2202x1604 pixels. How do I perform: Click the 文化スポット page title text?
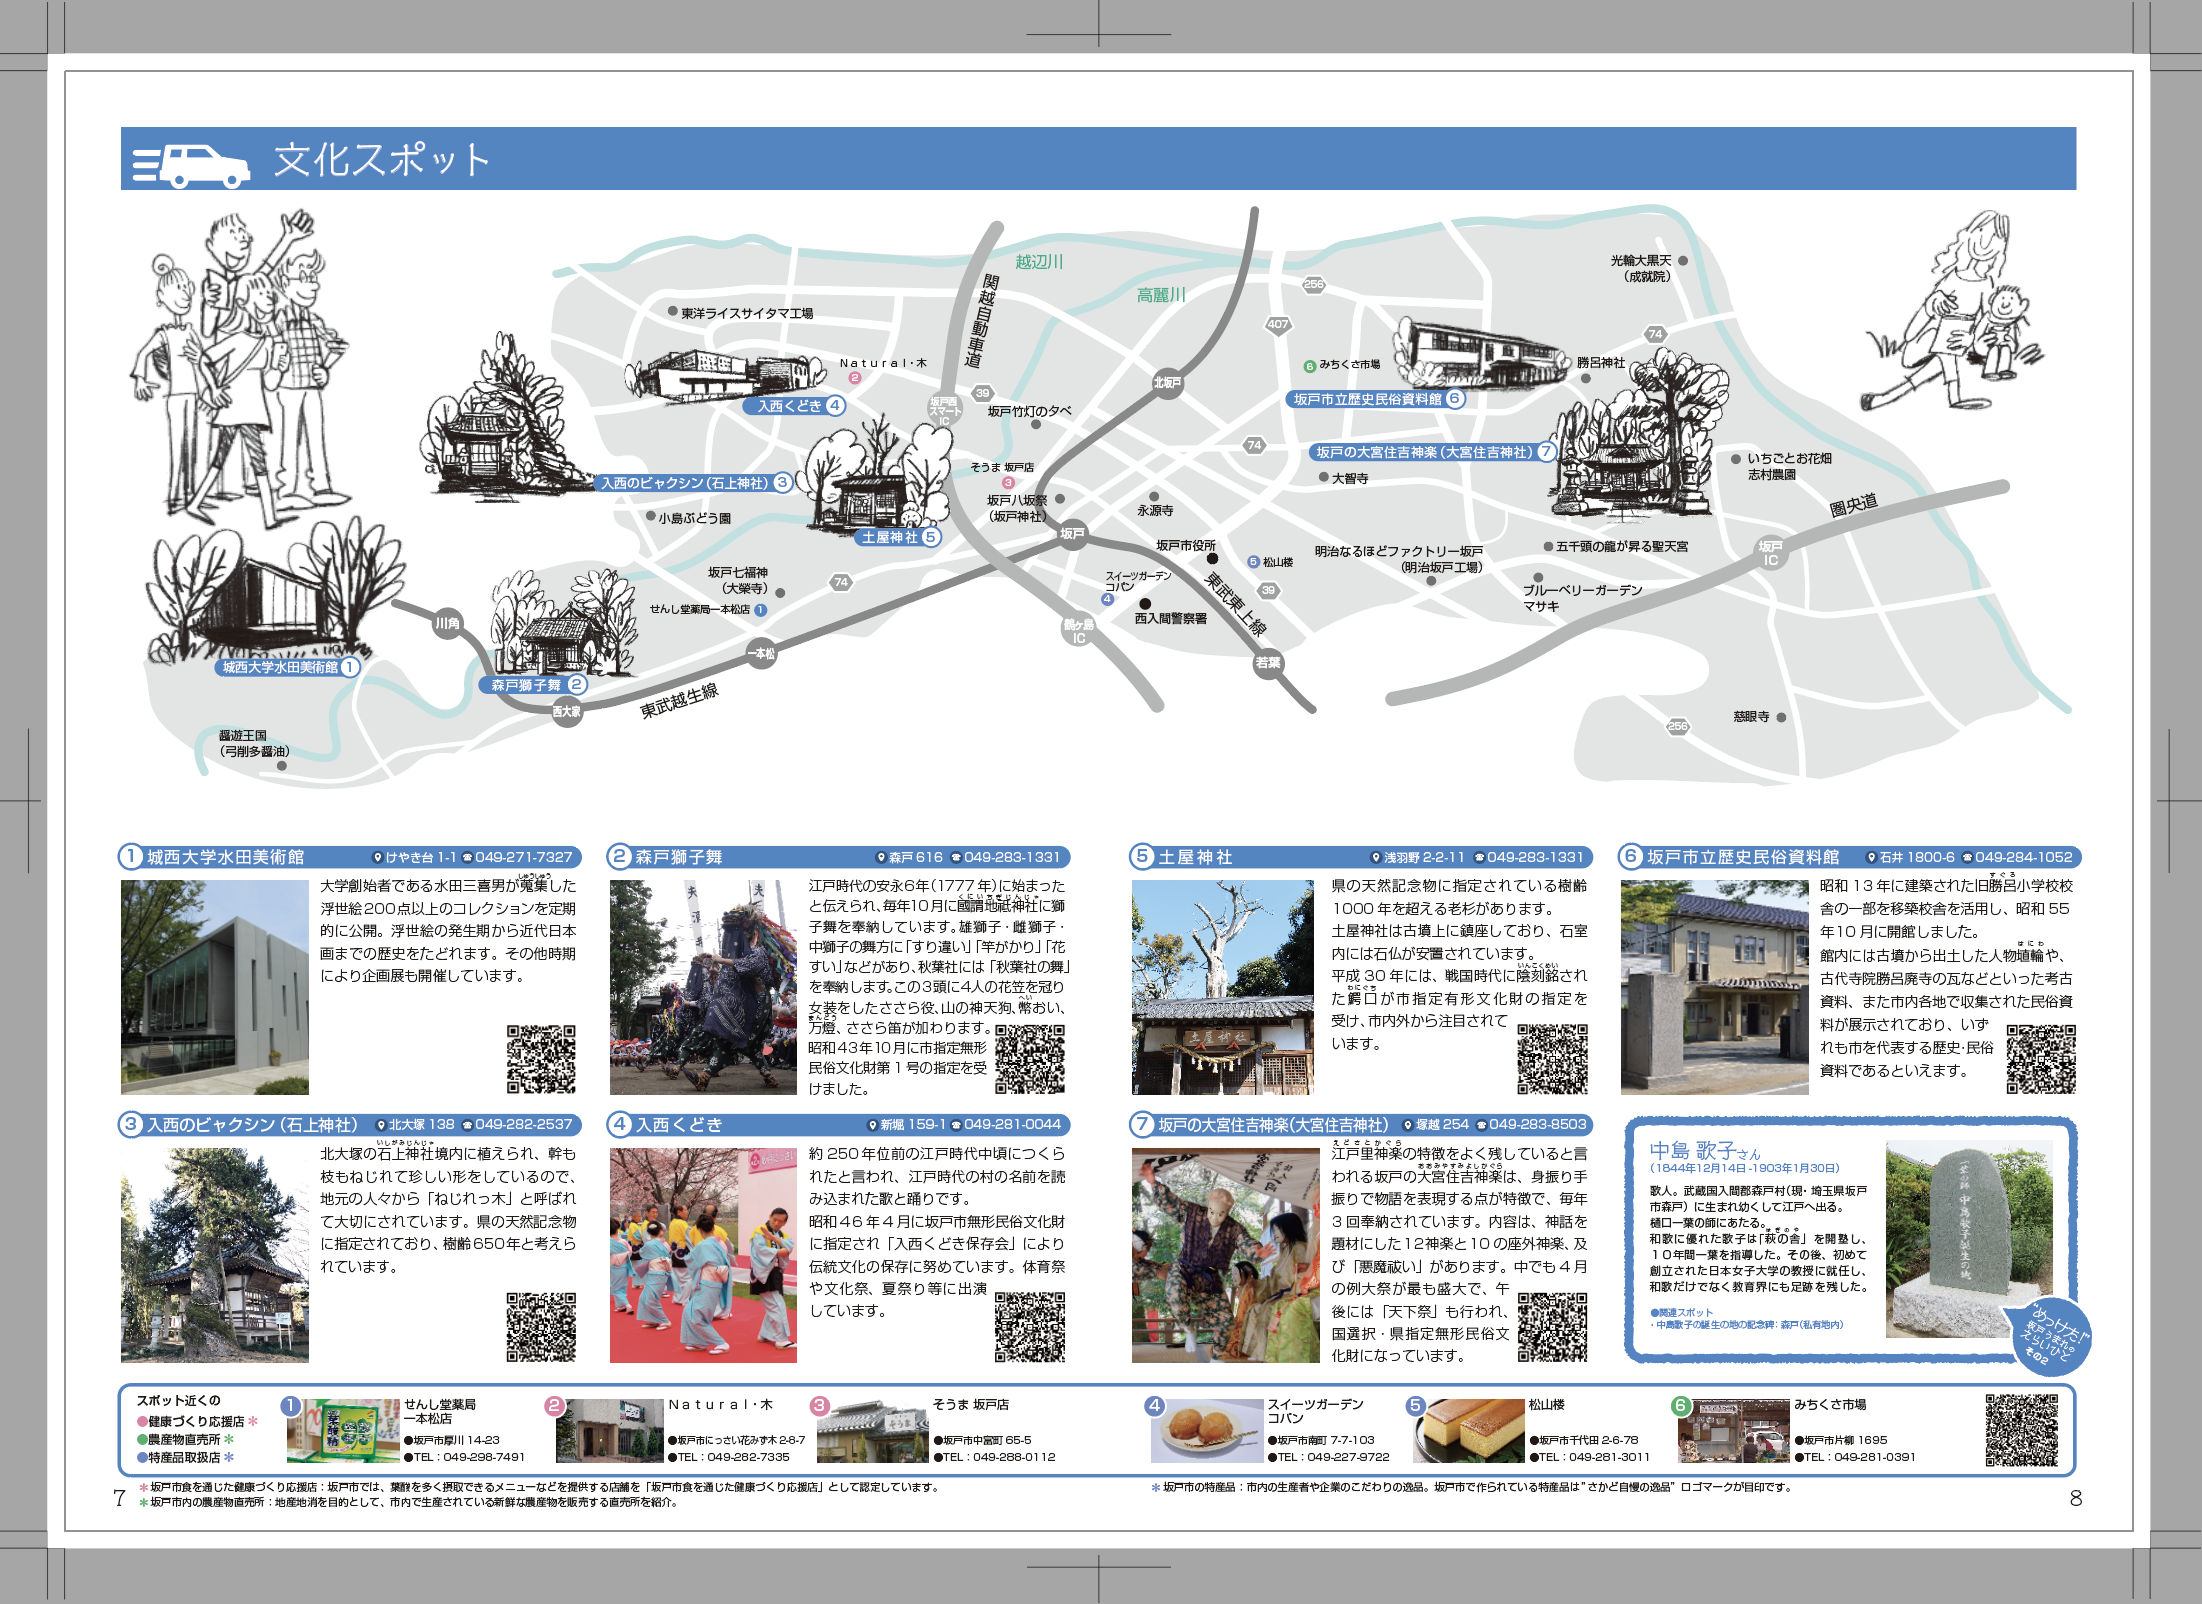[383, 160]
